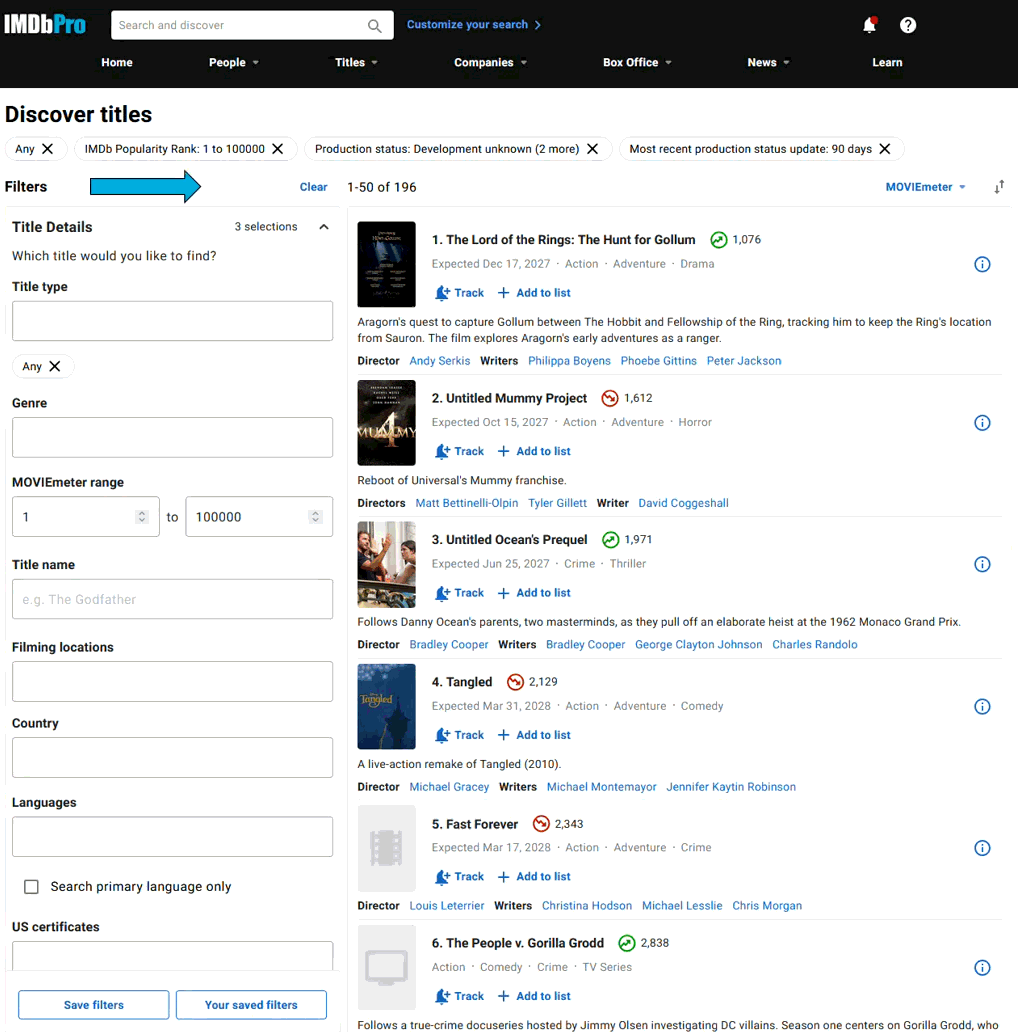Image resolution: width=1018 pixels, height=1032 pixels.
Task: Click the Country input field
Action: tap(172, 758)
